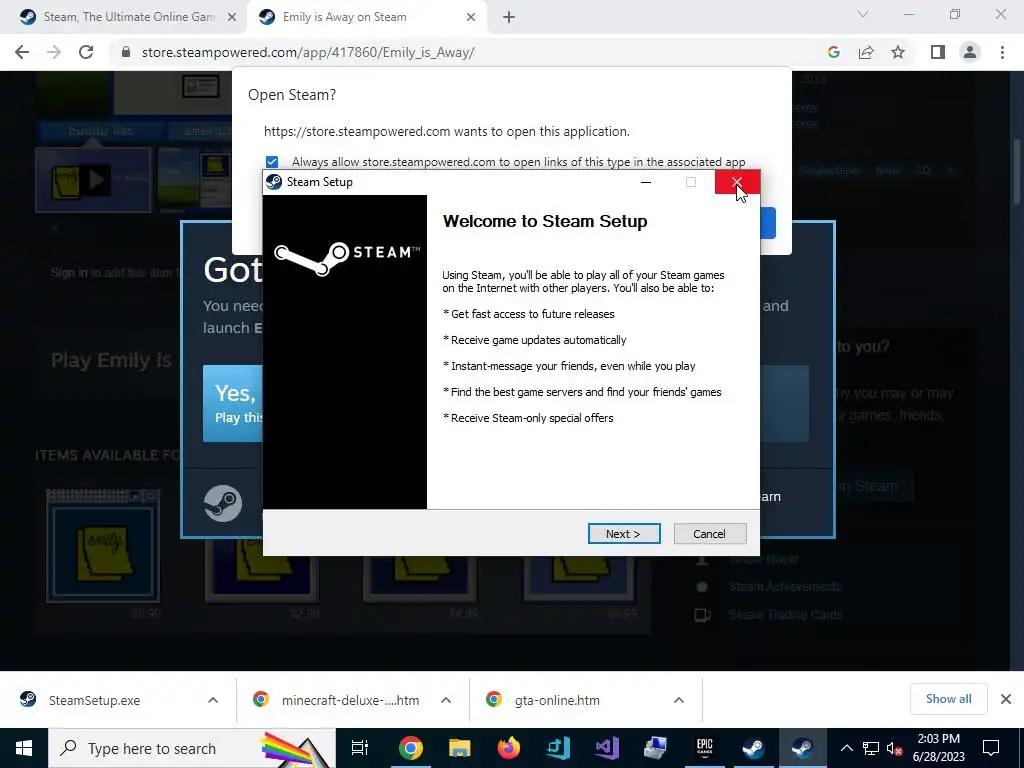Open Task View on taskbar
This screenshot has height=768, width=1024.
tap(360, 748)
